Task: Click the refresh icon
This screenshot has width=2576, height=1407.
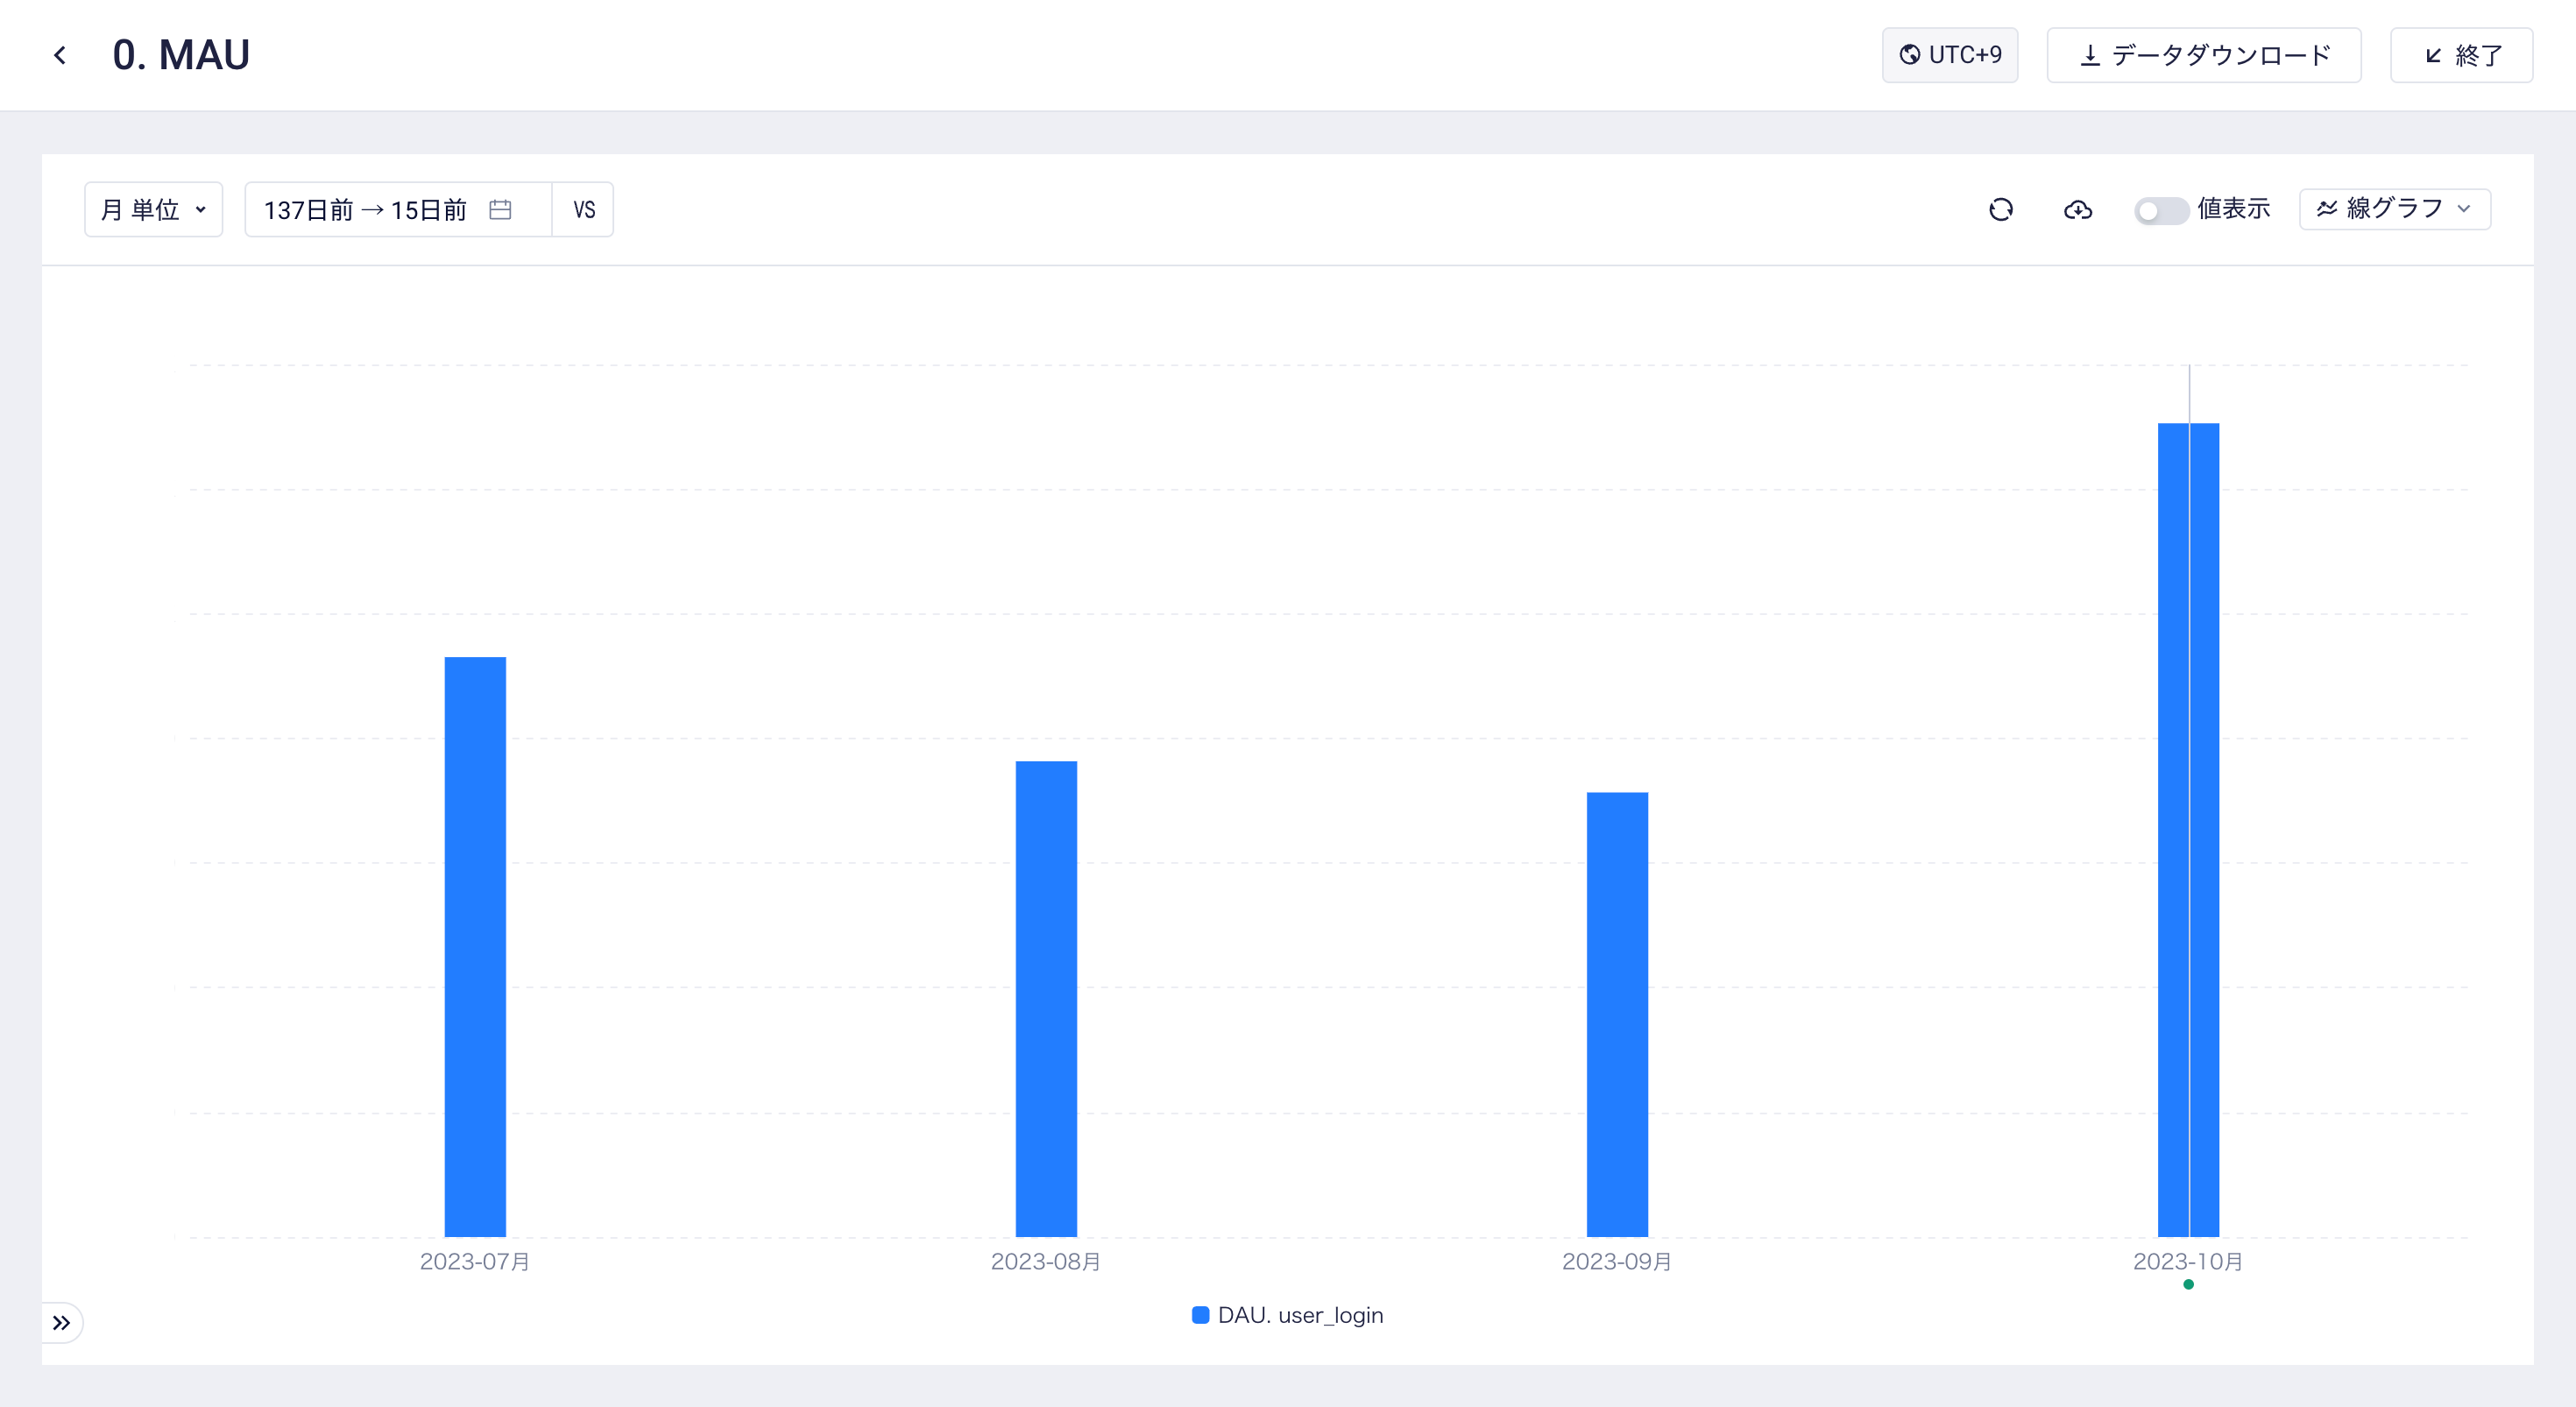Action: coord(2001,209)
